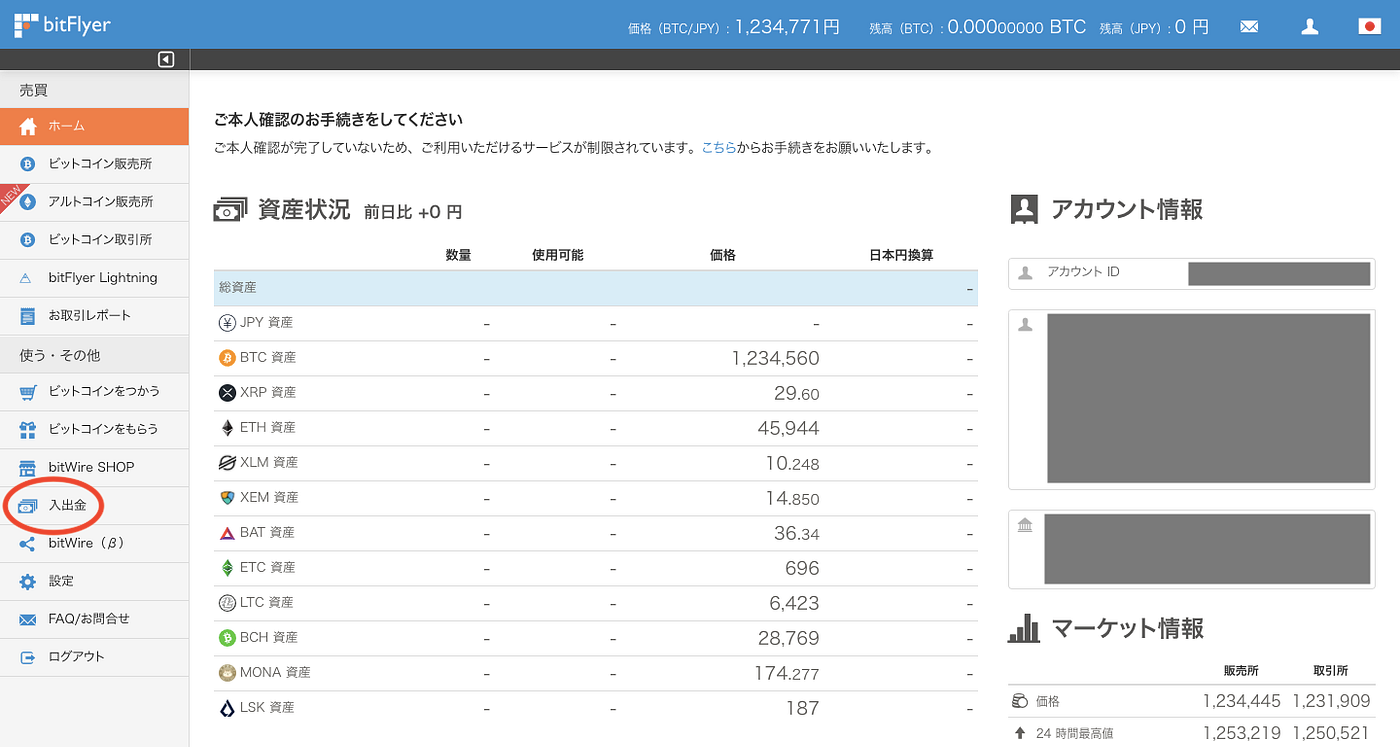Viewport: 1400px width, 747px height.
Task: Click the 使用可能 column header
Action: [558, 255]
